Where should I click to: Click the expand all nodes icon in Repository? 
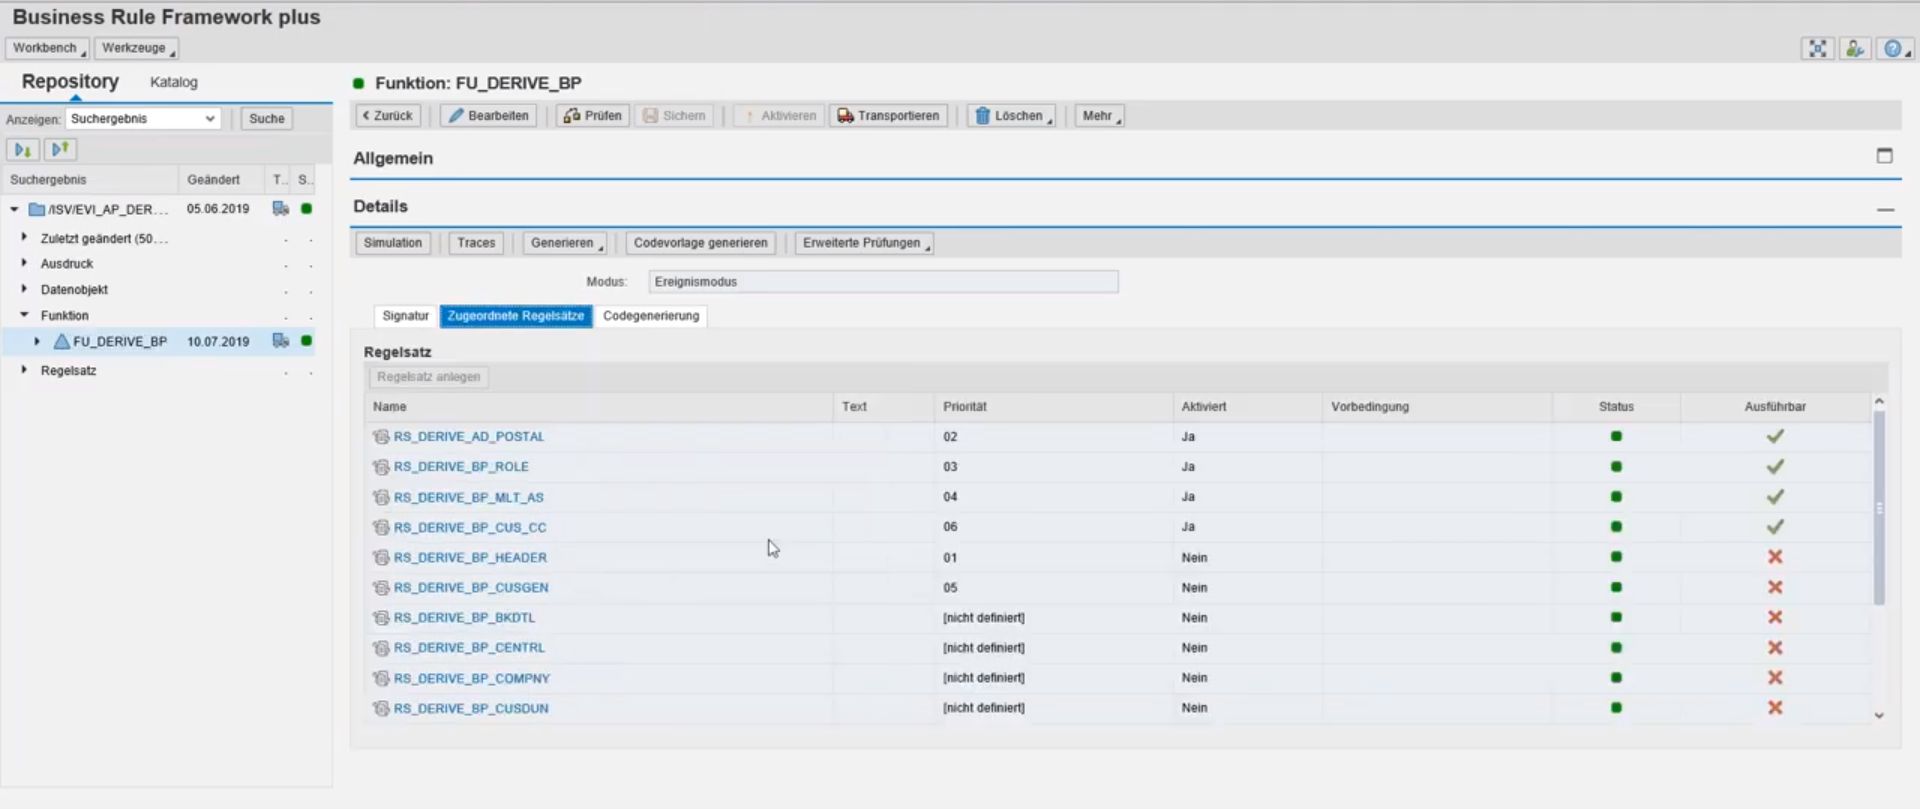tap(22, 149)
